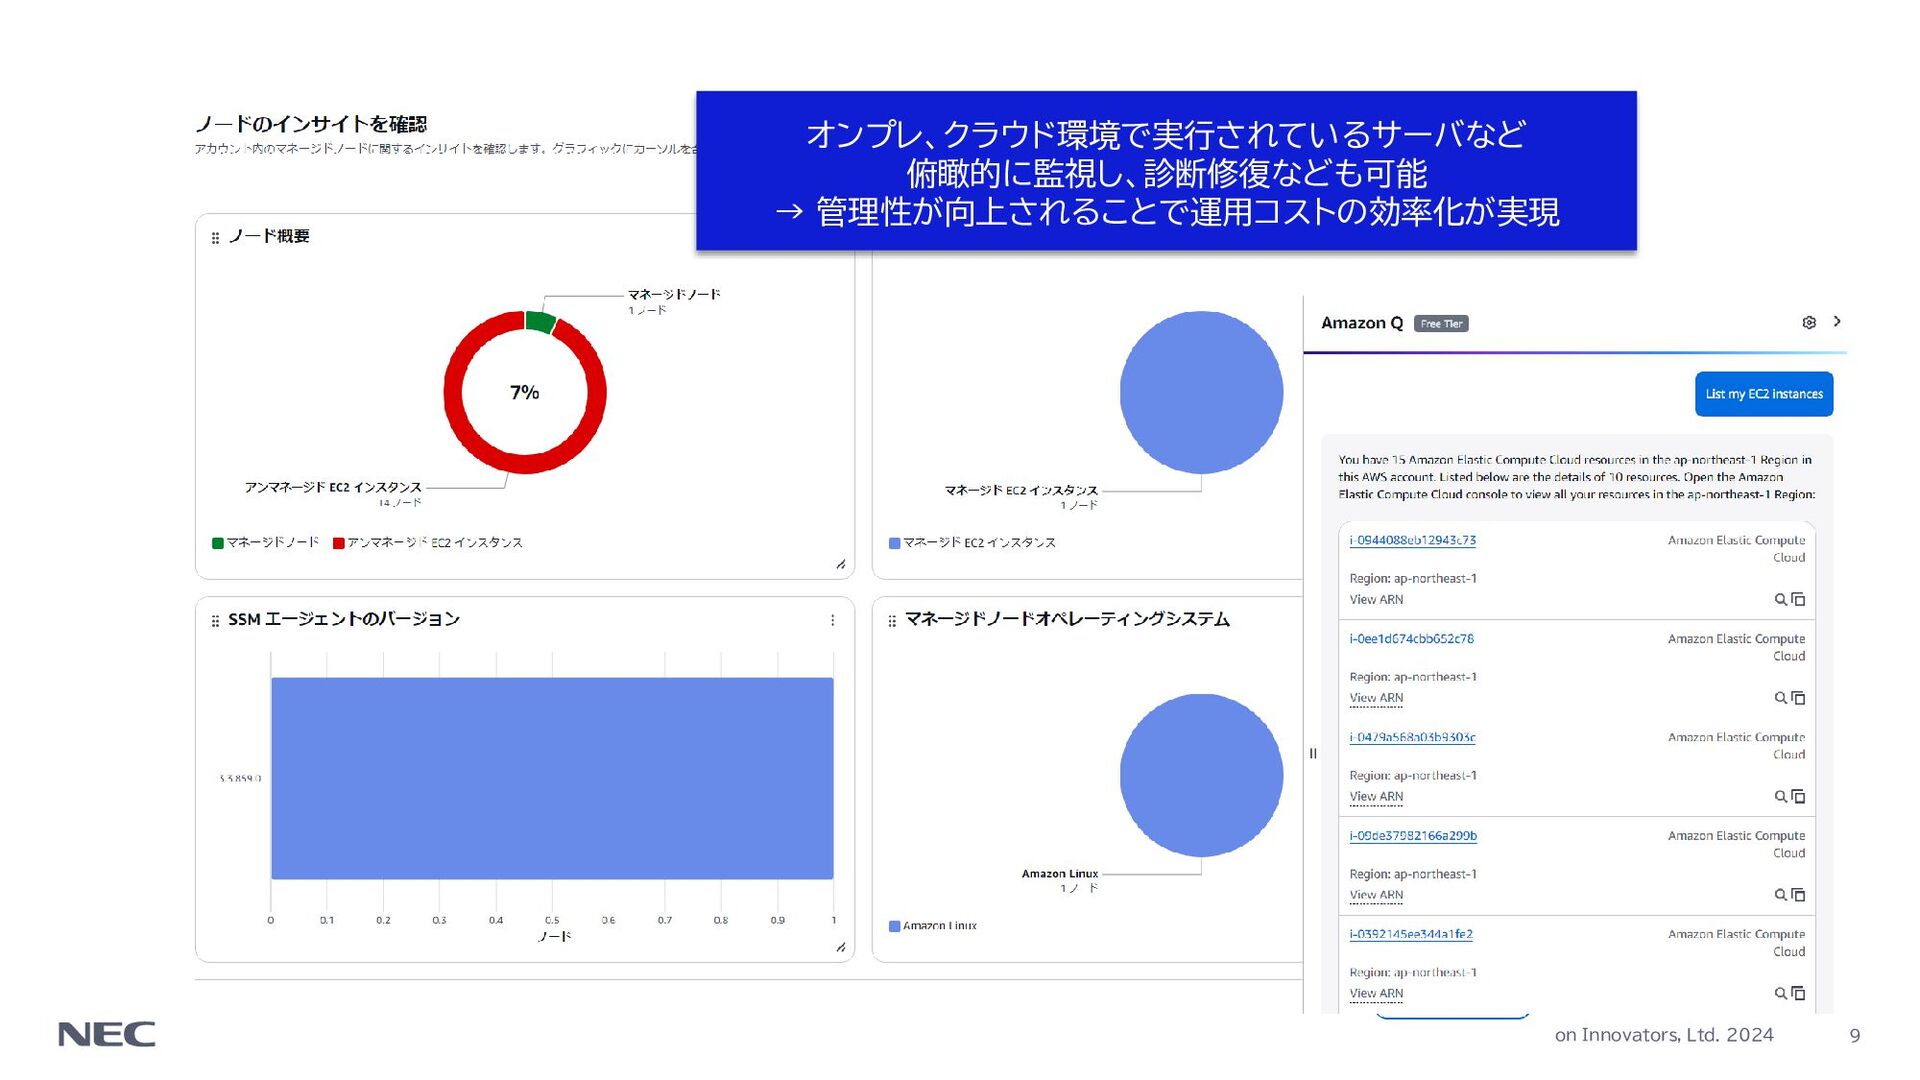Screen dimensions: 1920x1080
Task: Open instance link i-0392145ee344a1fe2
Action: tap(1411, 934)
